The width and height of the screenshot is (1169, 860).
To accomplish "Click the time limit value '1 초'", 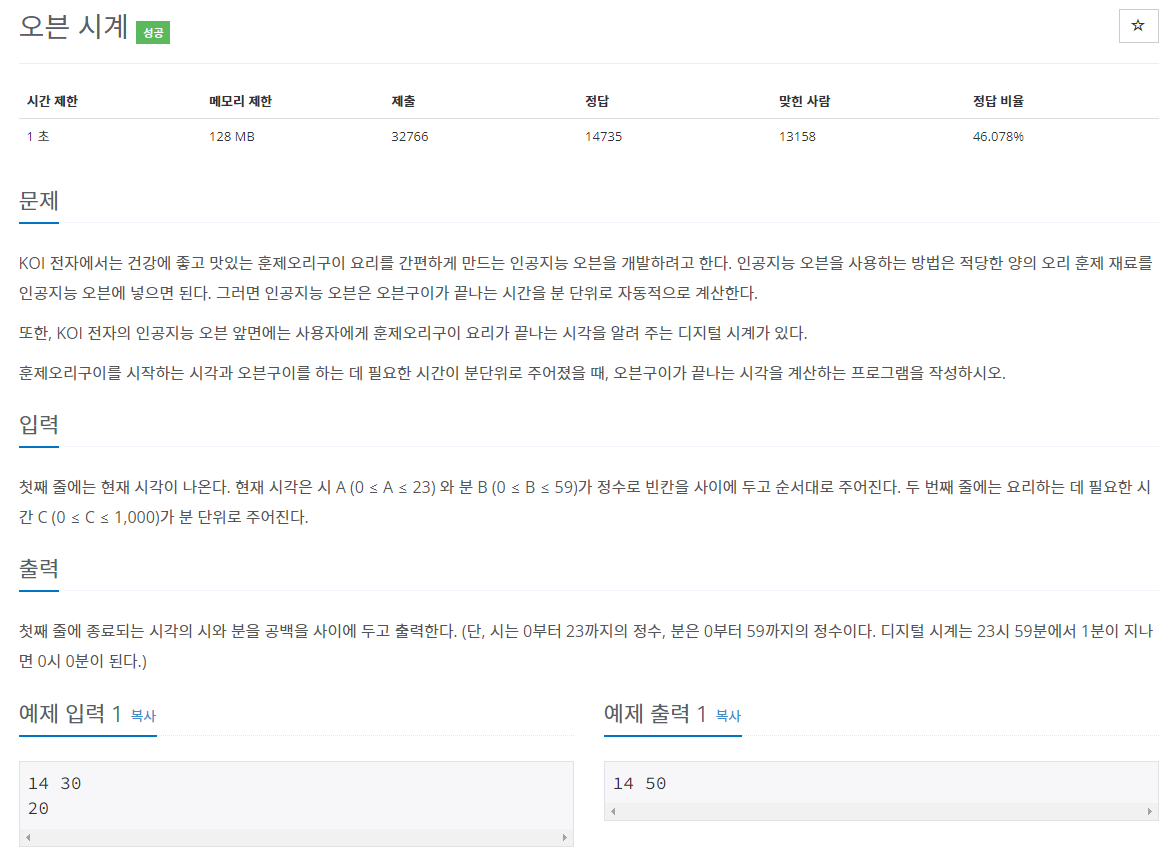I will tap(38, 136).
